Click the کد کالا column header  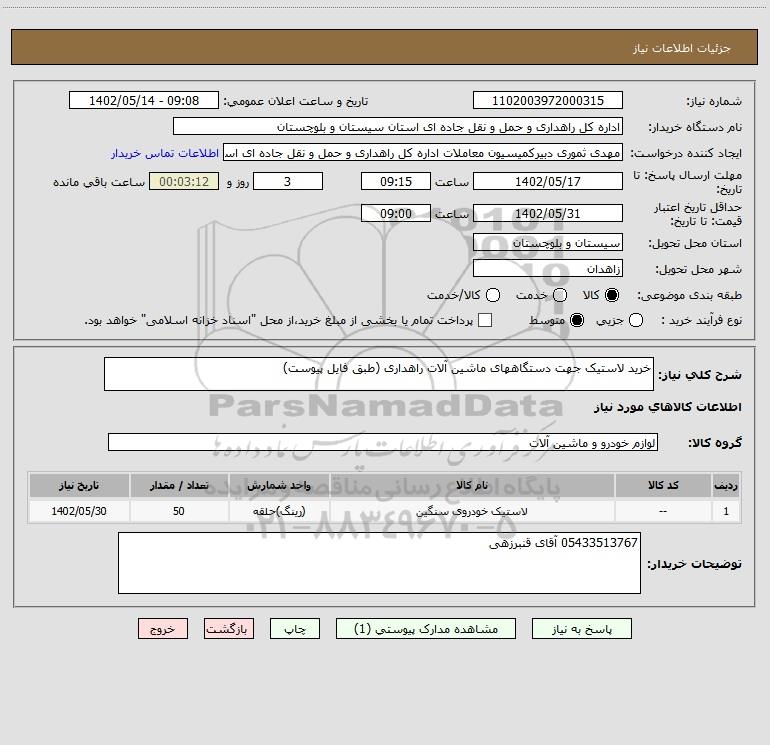[663, 486]
